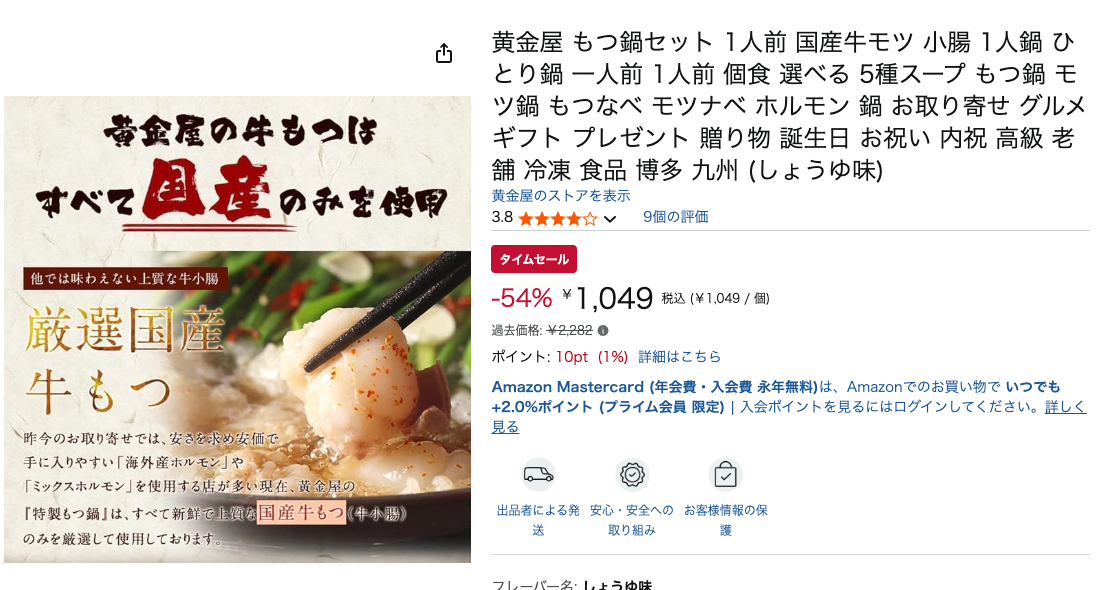The height and width of the screenshot is (590, 1112).
Task: Click the star rating icons
Action: pyautogui.click(x=557, y=218)
